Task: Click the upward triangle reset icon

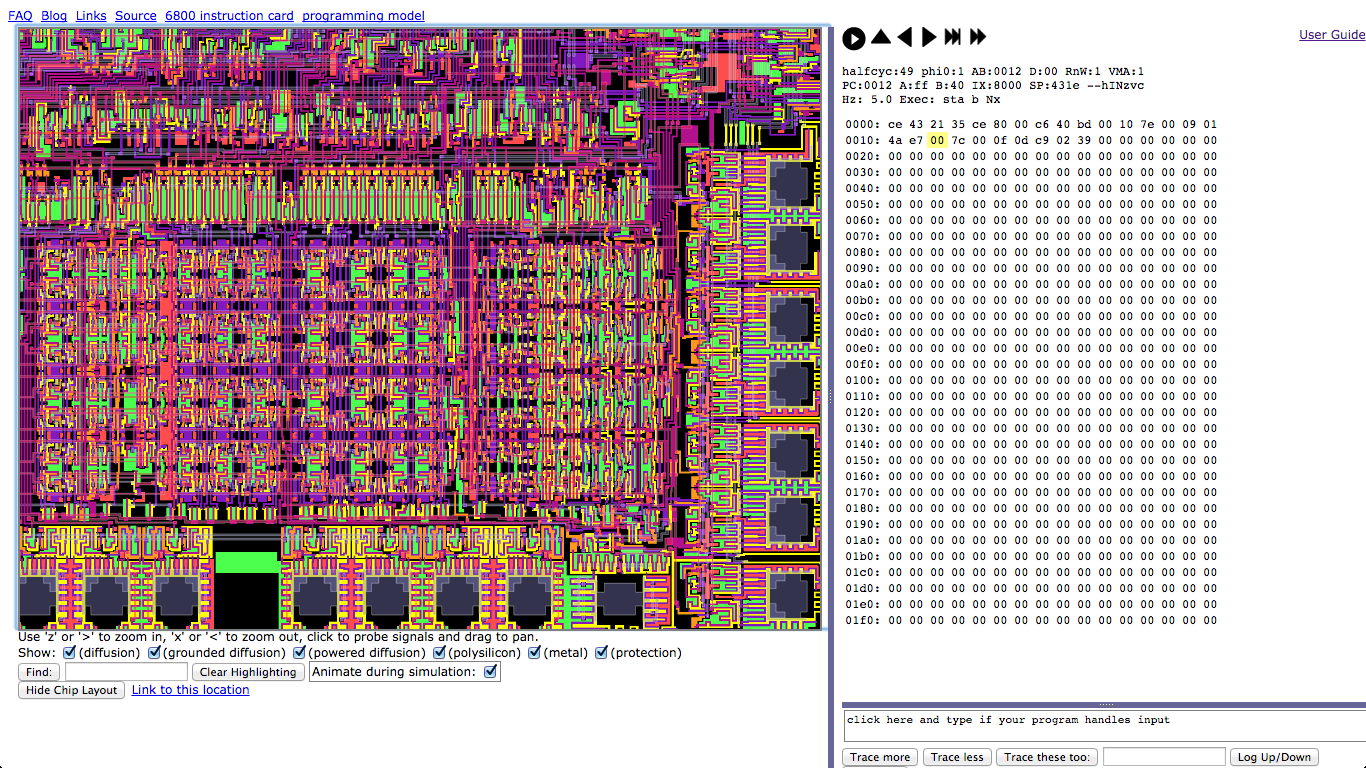Action: point(880,37)
